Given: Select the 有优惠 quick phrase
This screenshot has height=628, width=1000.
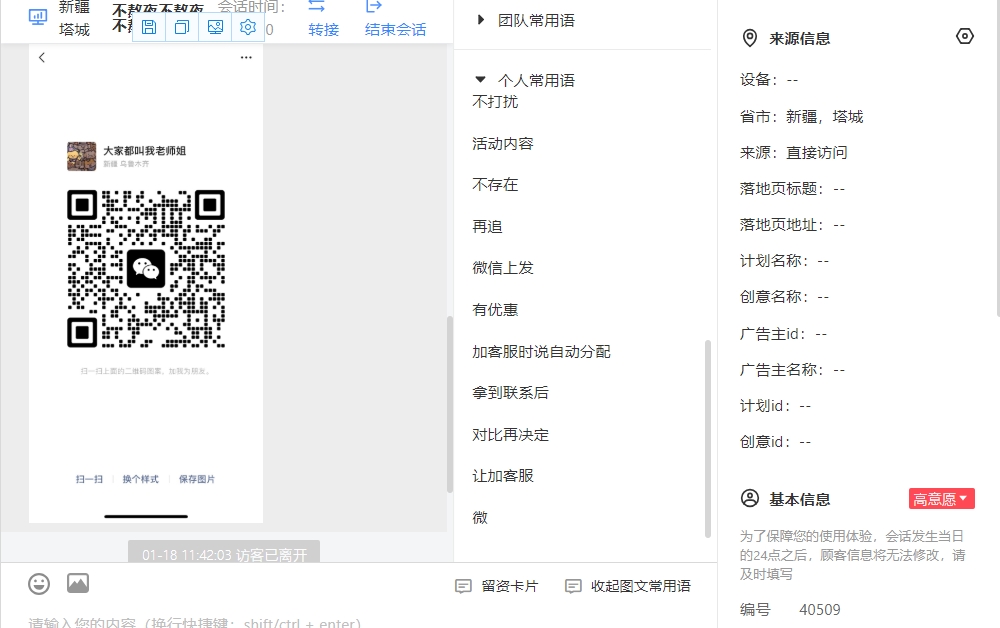Looking at the screenshot, I should click(495, 310).
